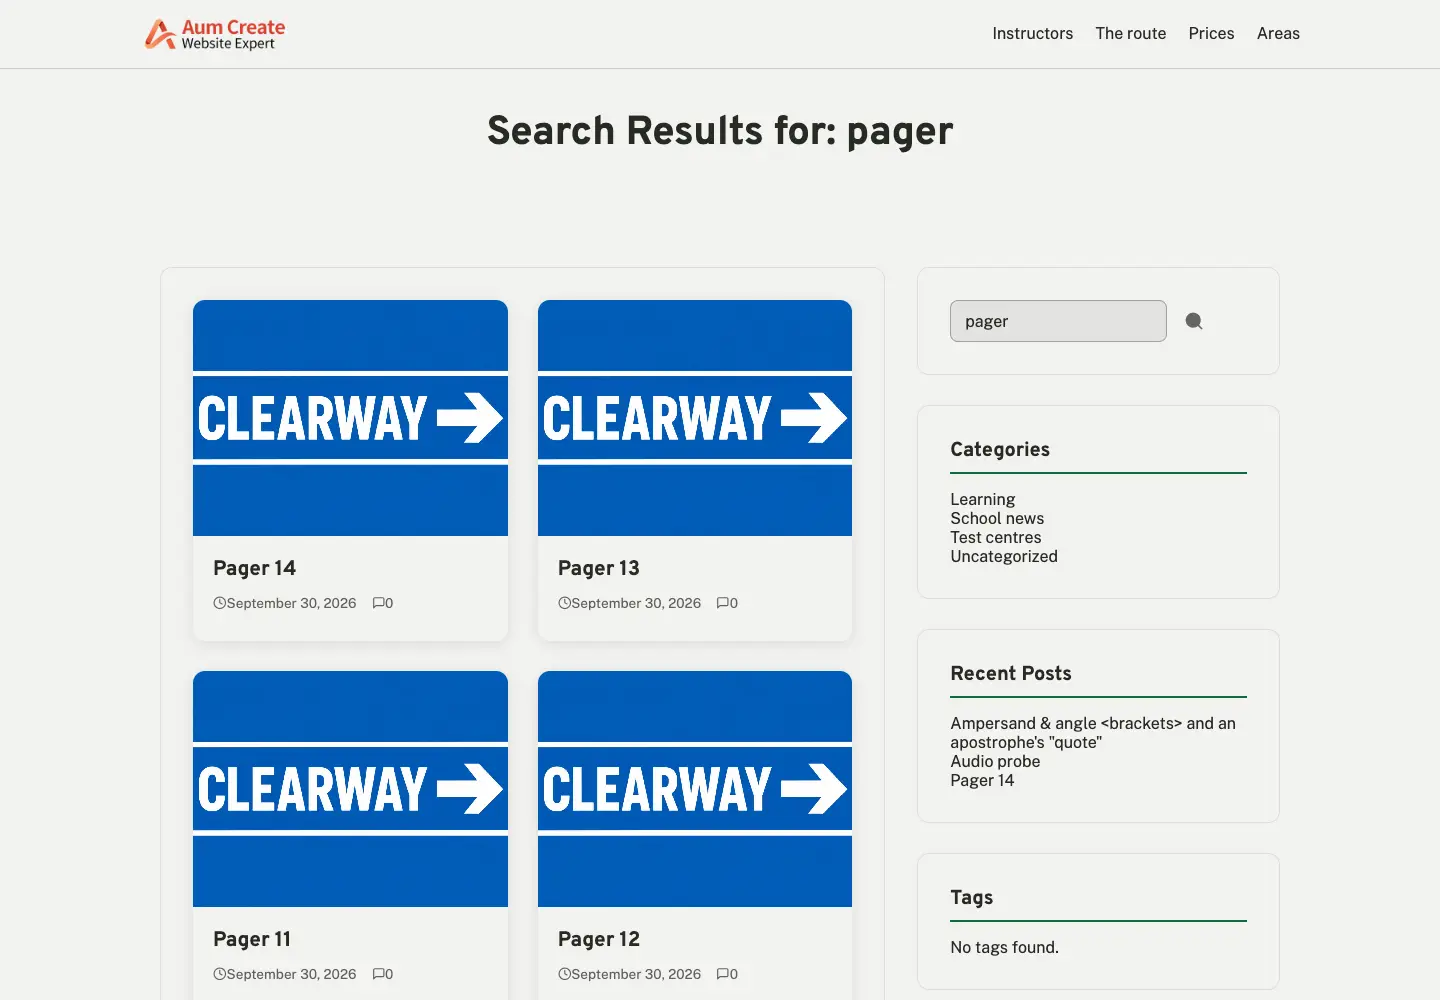
Task: Click the Pager 13 Clearway thumbnail
Action: (x=695, y=418)
